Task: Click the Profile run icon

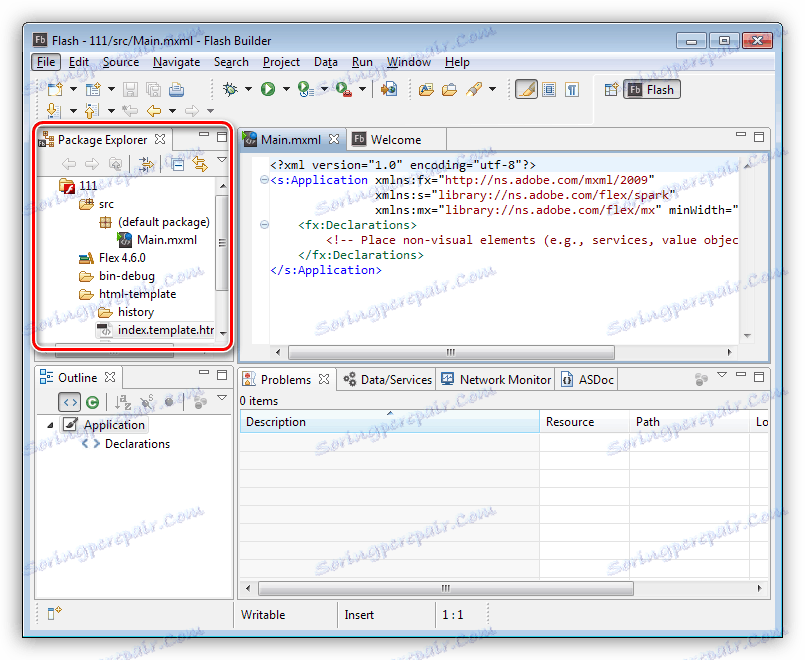Action: tap(305, 89)
